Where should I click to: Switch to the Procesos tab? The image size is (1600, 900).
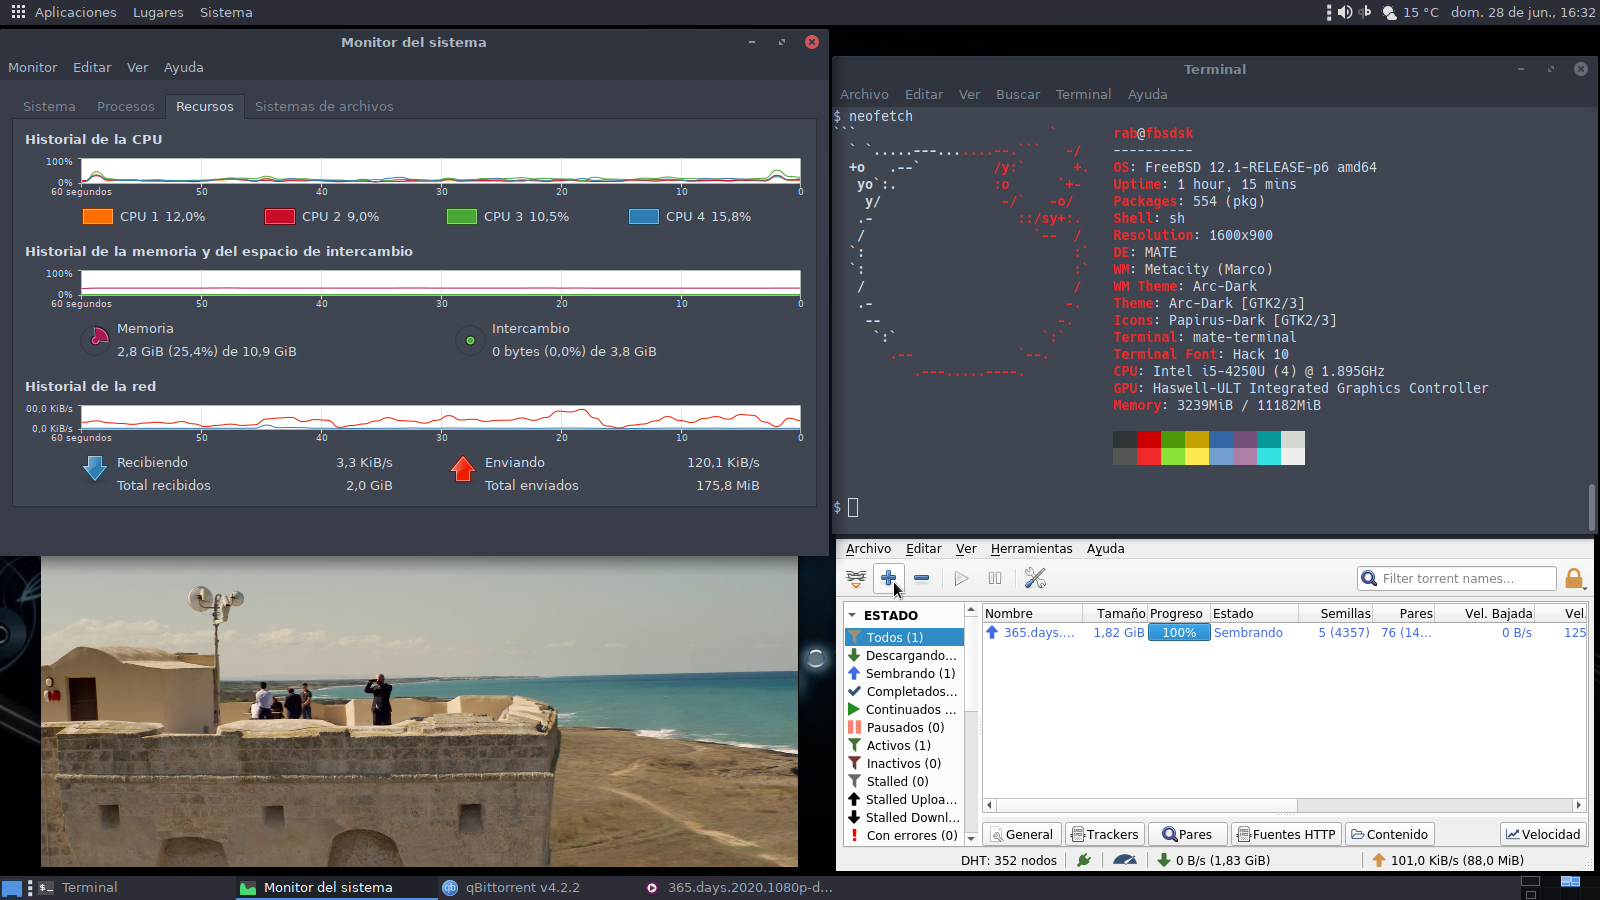(x=125, y=106)
